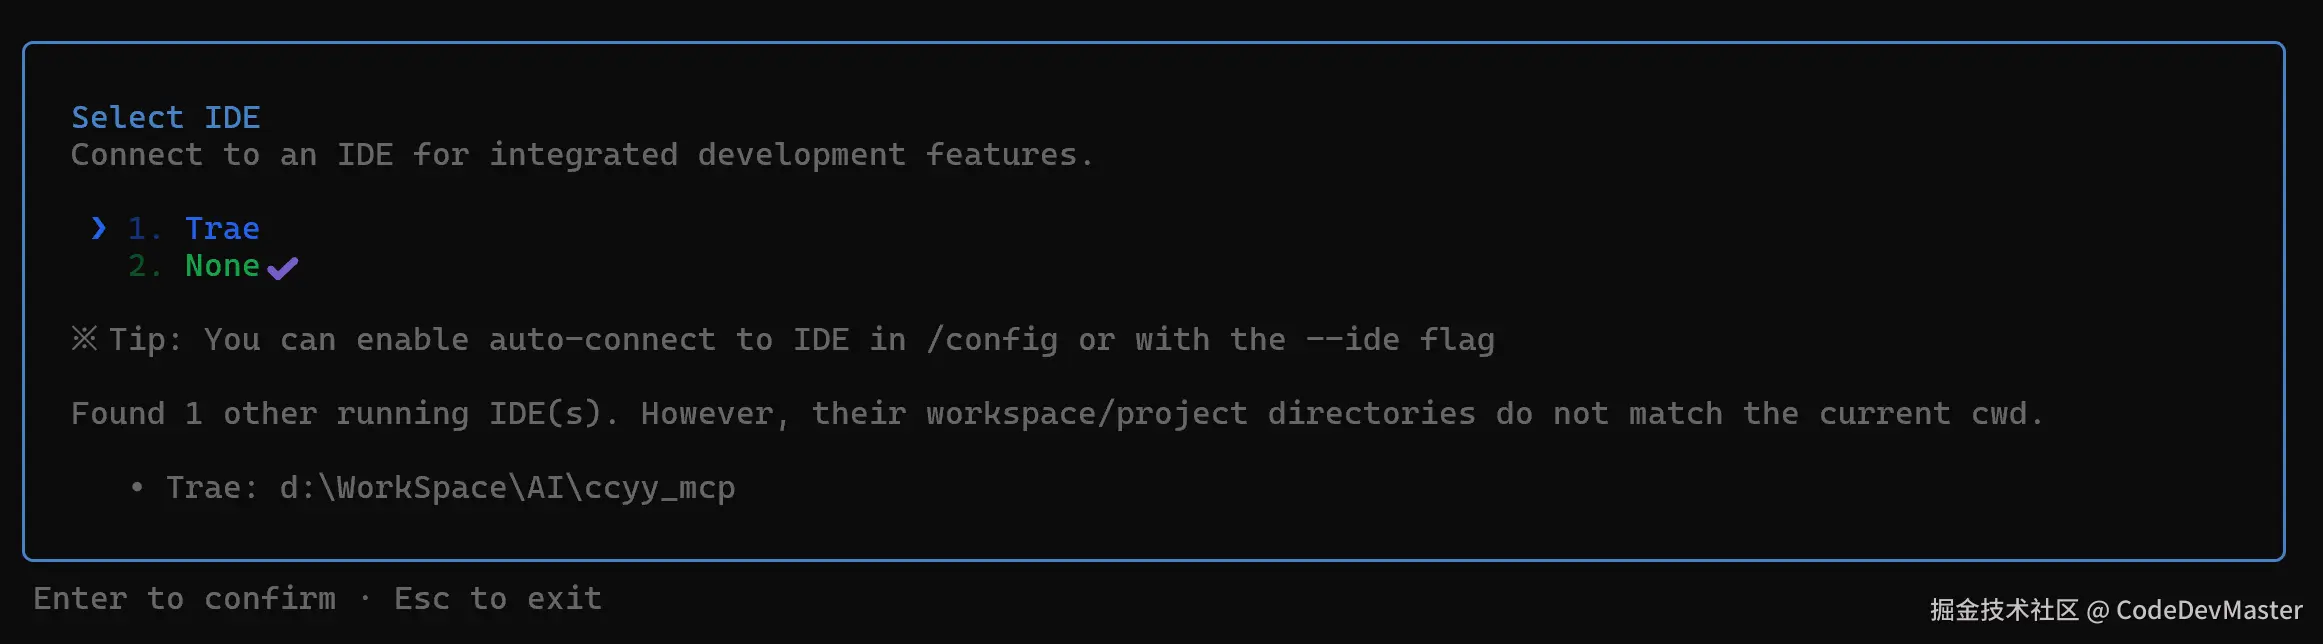Select the None option
This screenshot has height=644, width=2323.
click(222, 266)
